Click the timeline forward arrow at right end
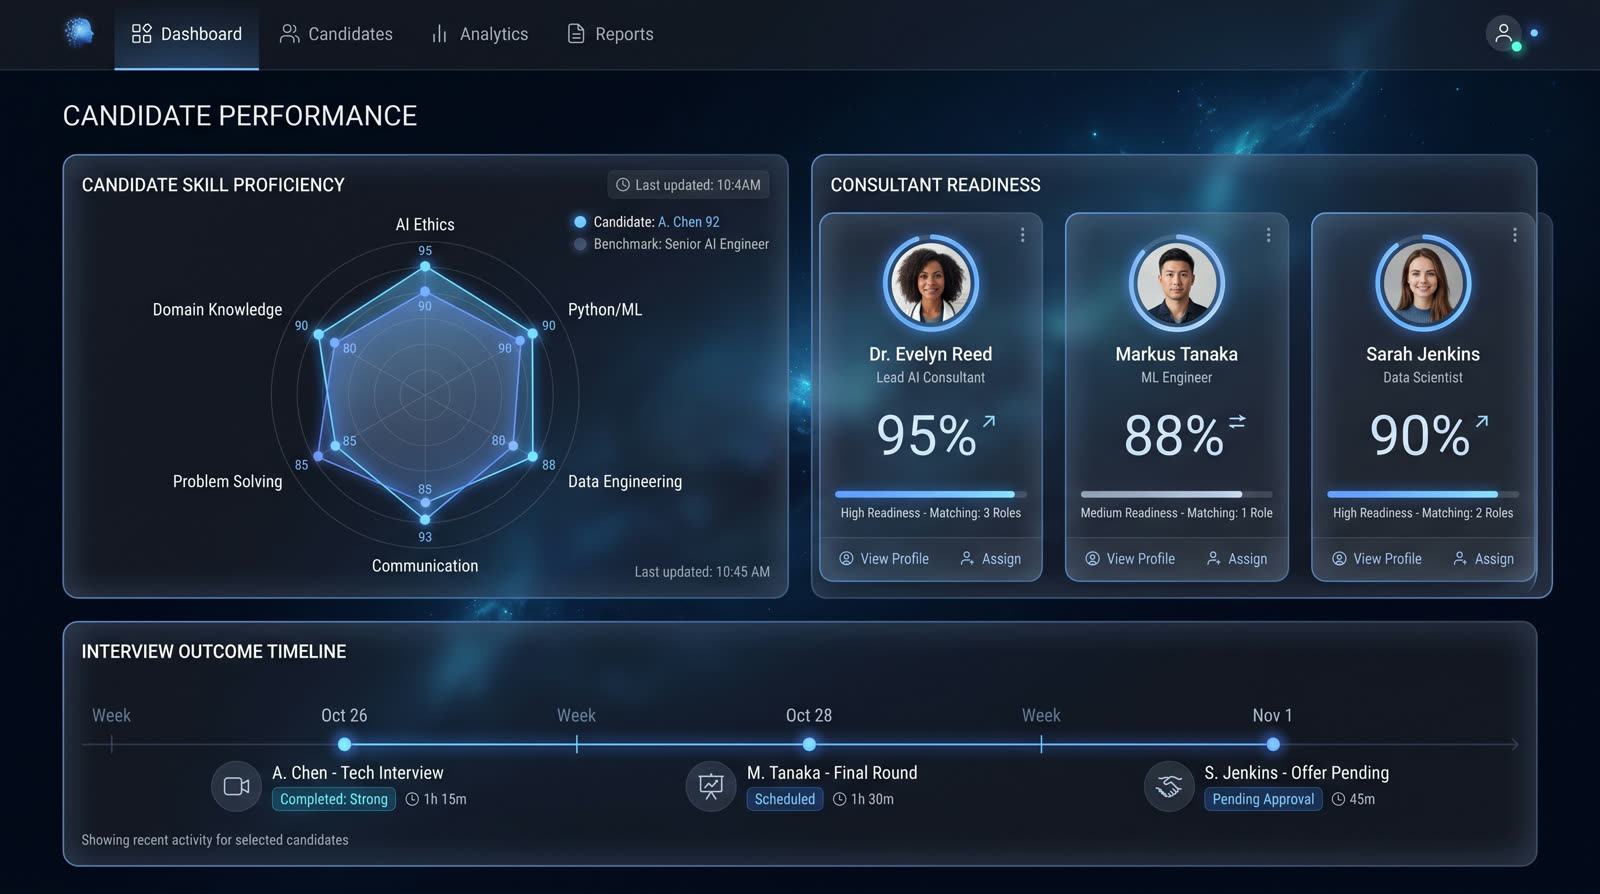Screen dimensions: 1600x894 point(1514,744)
